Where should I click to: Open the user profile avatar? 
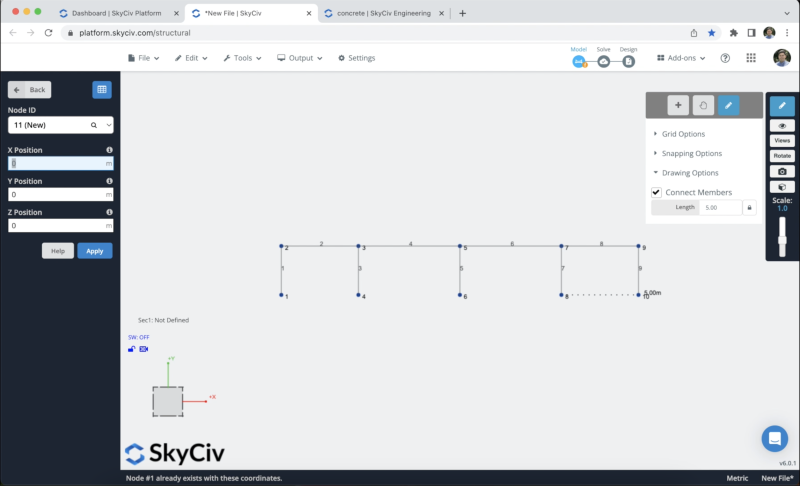pos(782,58)
